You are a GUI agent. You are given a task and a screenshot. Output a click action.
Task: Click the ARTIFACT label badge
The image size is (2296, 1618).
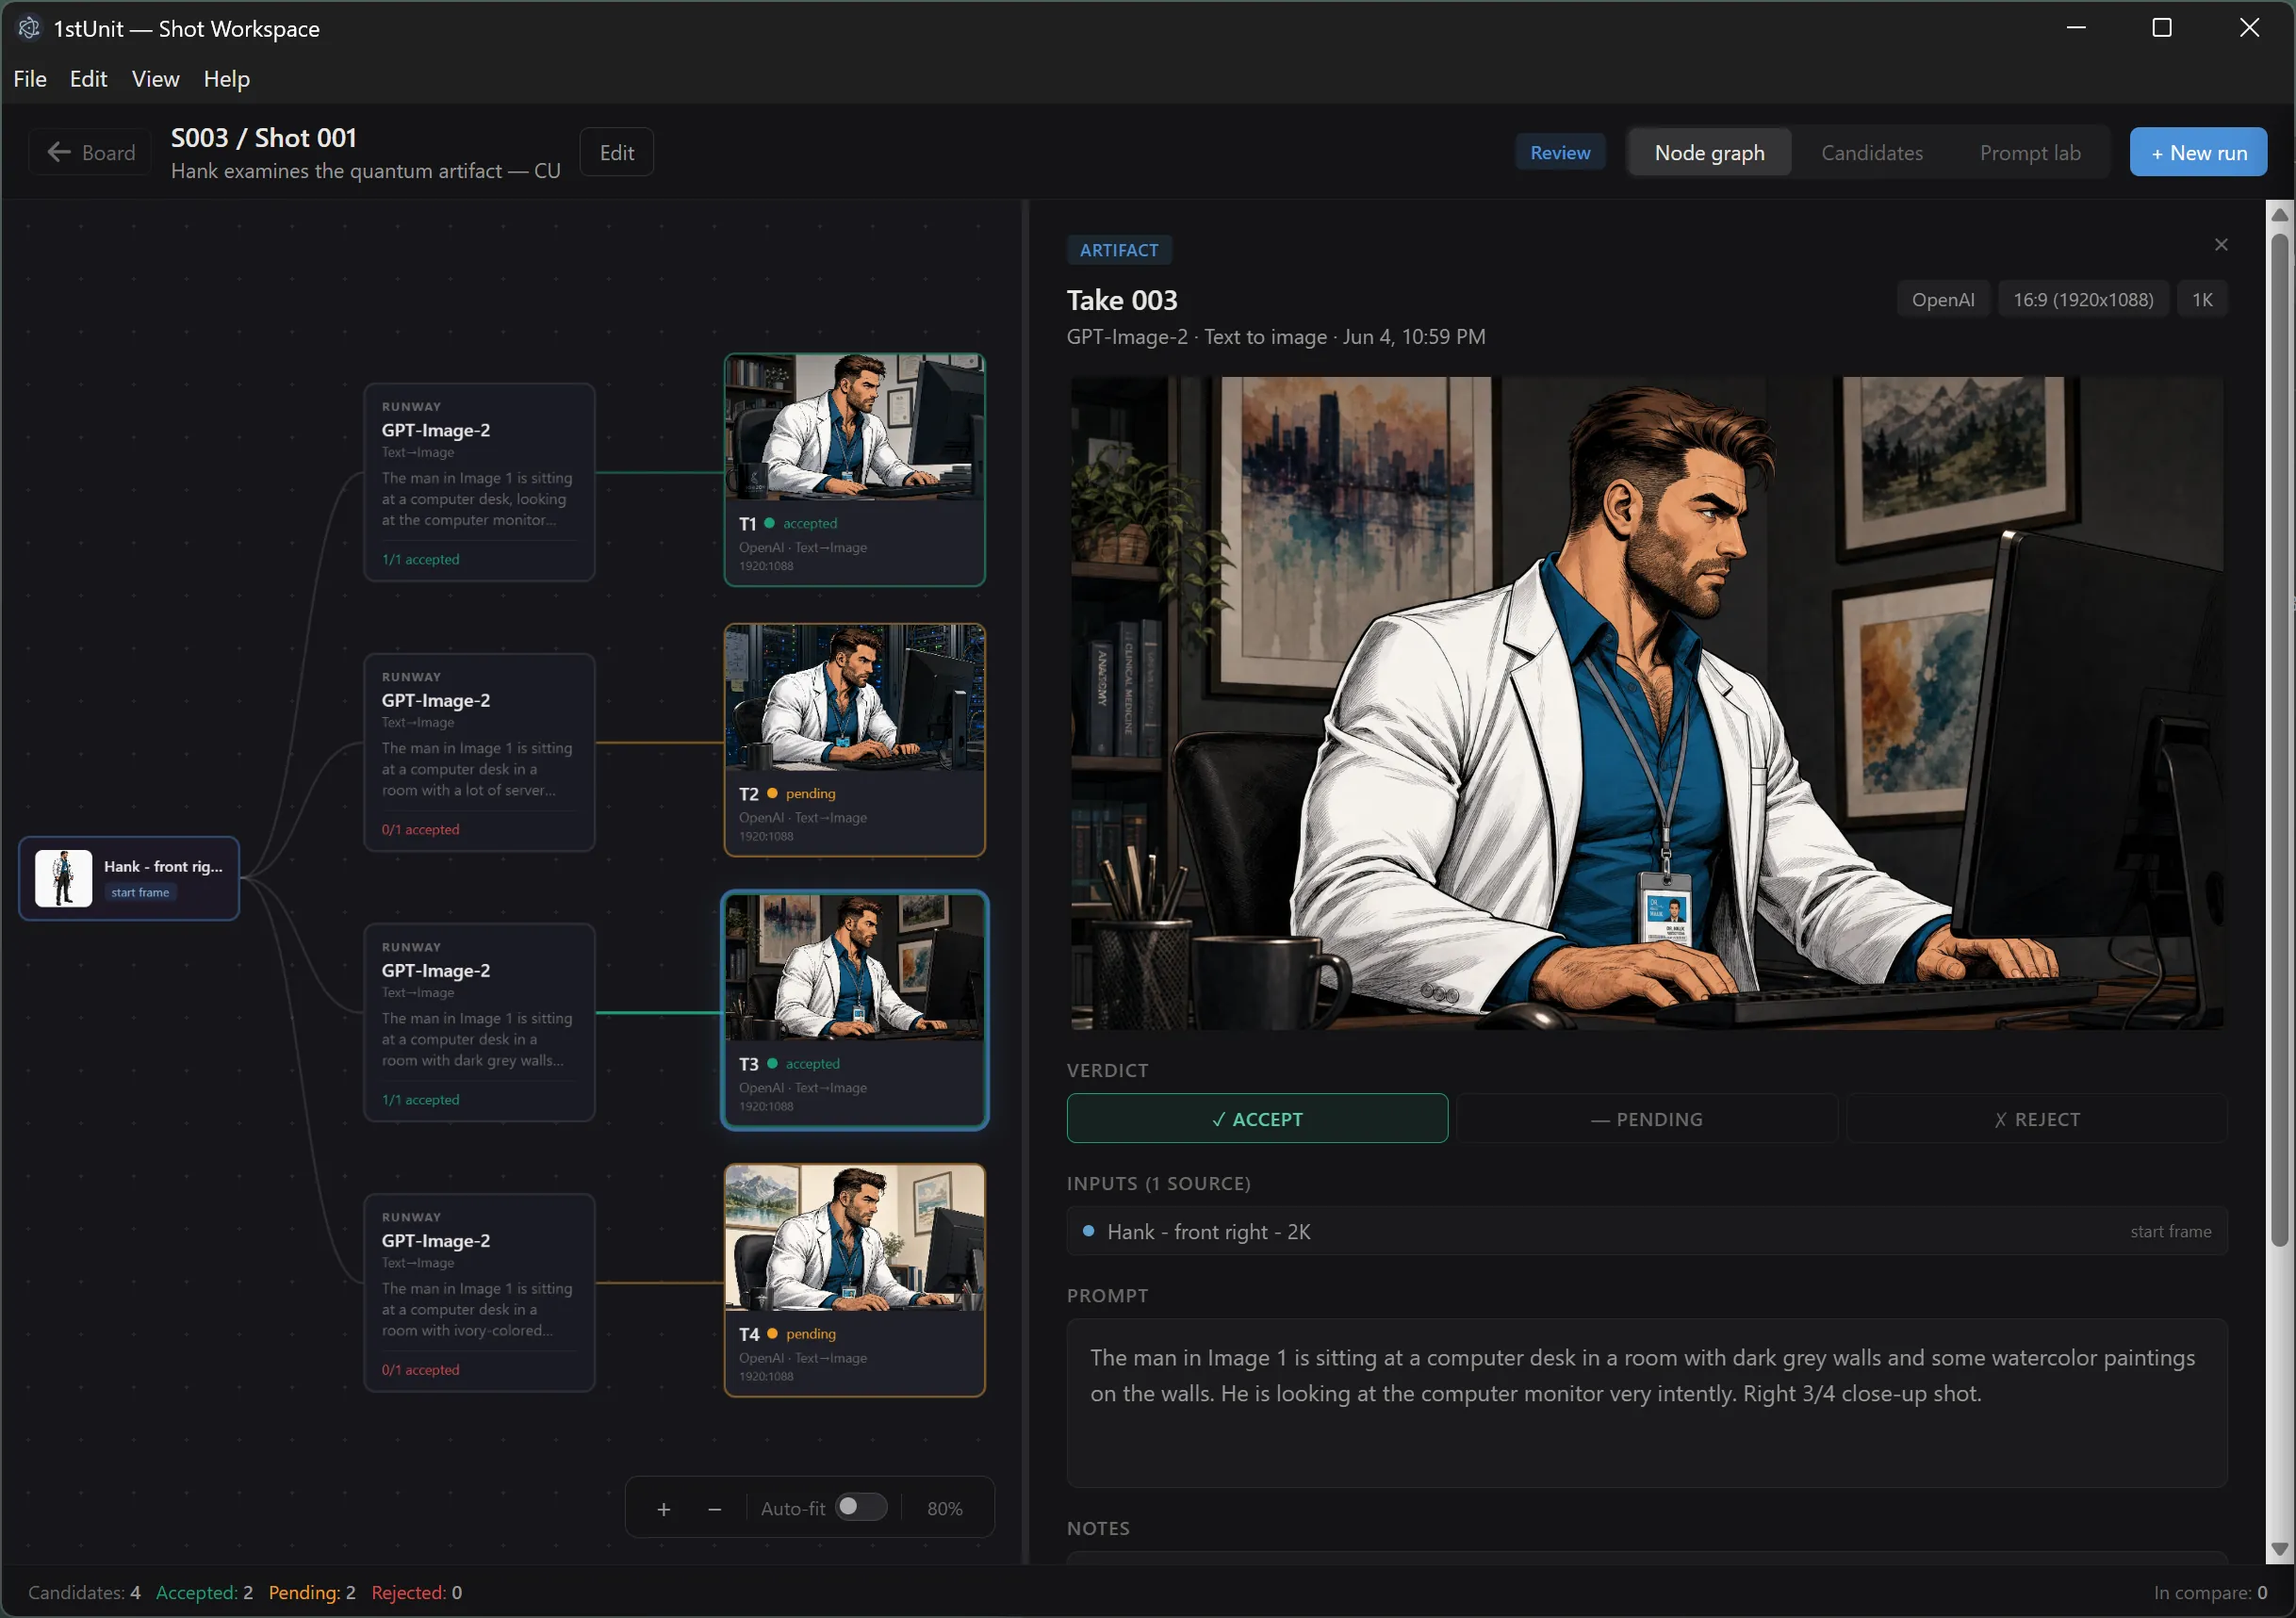point(1118,250)
